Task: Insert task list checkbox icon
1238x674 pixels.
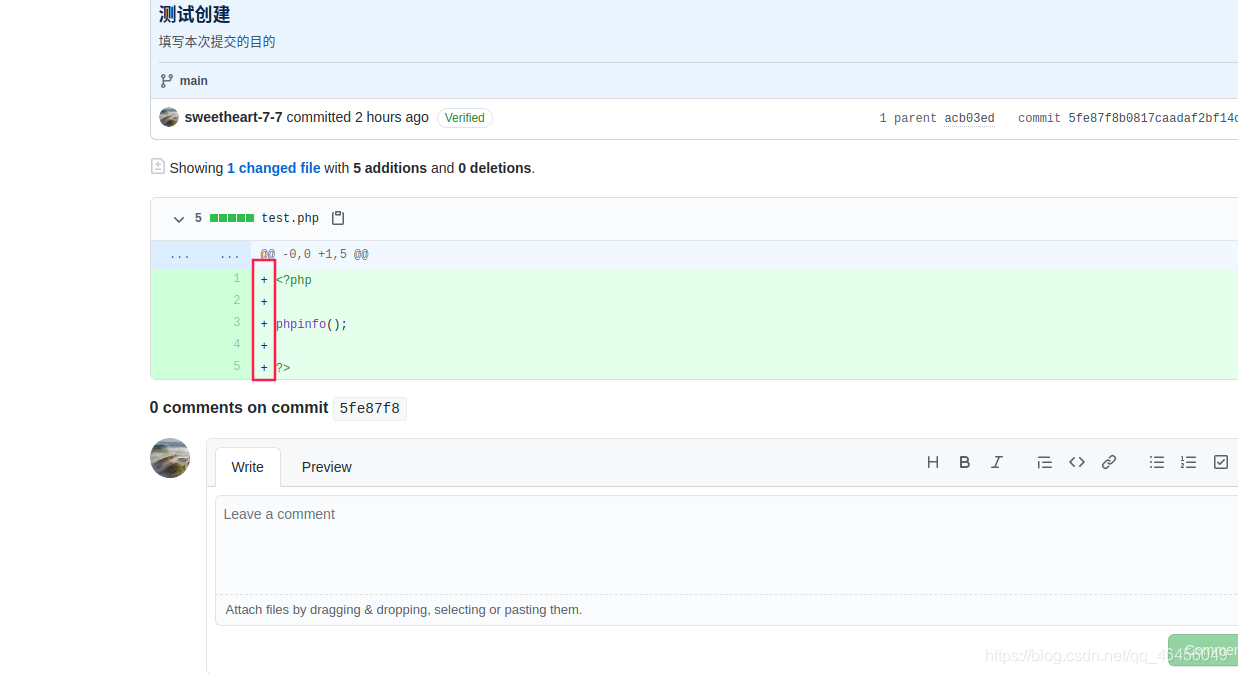Action: (x=1221, y=462)
